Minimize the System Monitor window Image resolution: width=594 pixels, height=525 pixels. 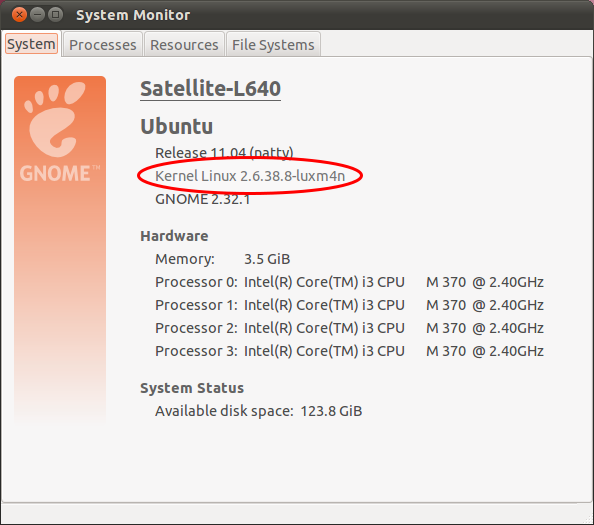[x=37, y=15]
